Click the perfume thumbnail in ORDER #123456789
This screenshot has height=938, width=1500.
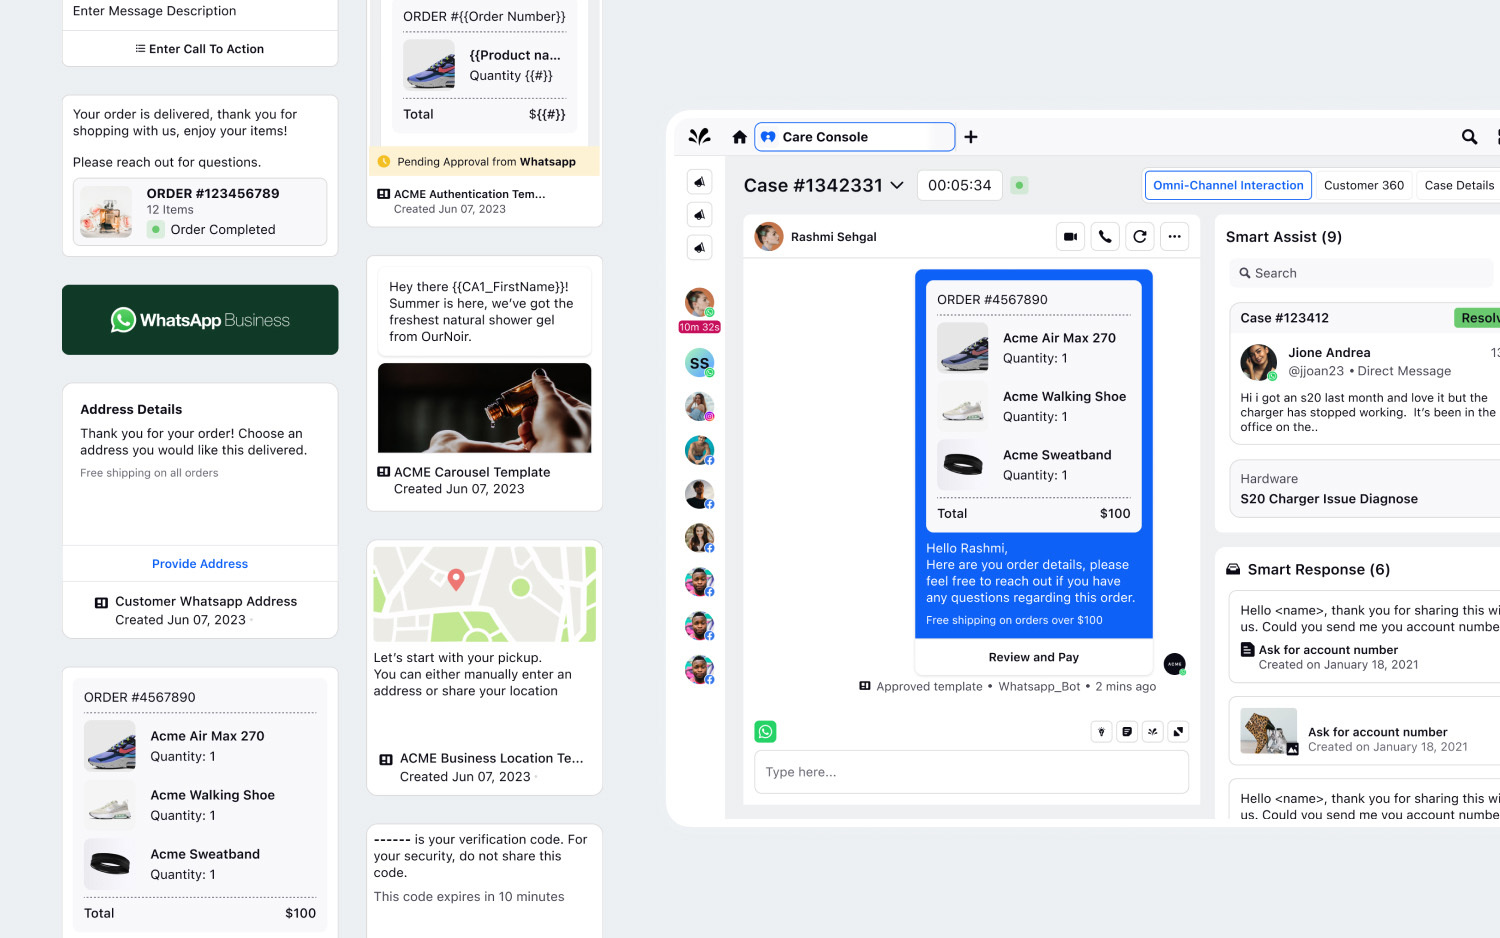(107, 212)
